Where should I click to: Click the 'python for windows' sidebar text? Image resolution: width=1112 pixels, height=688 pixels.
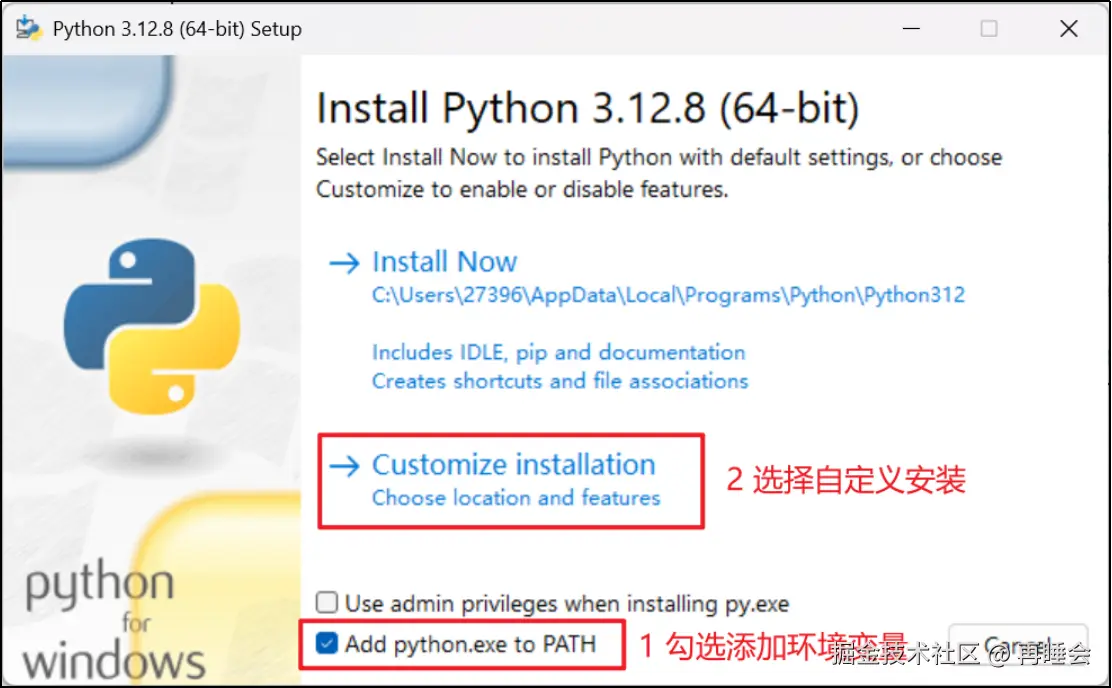point(113,621)
